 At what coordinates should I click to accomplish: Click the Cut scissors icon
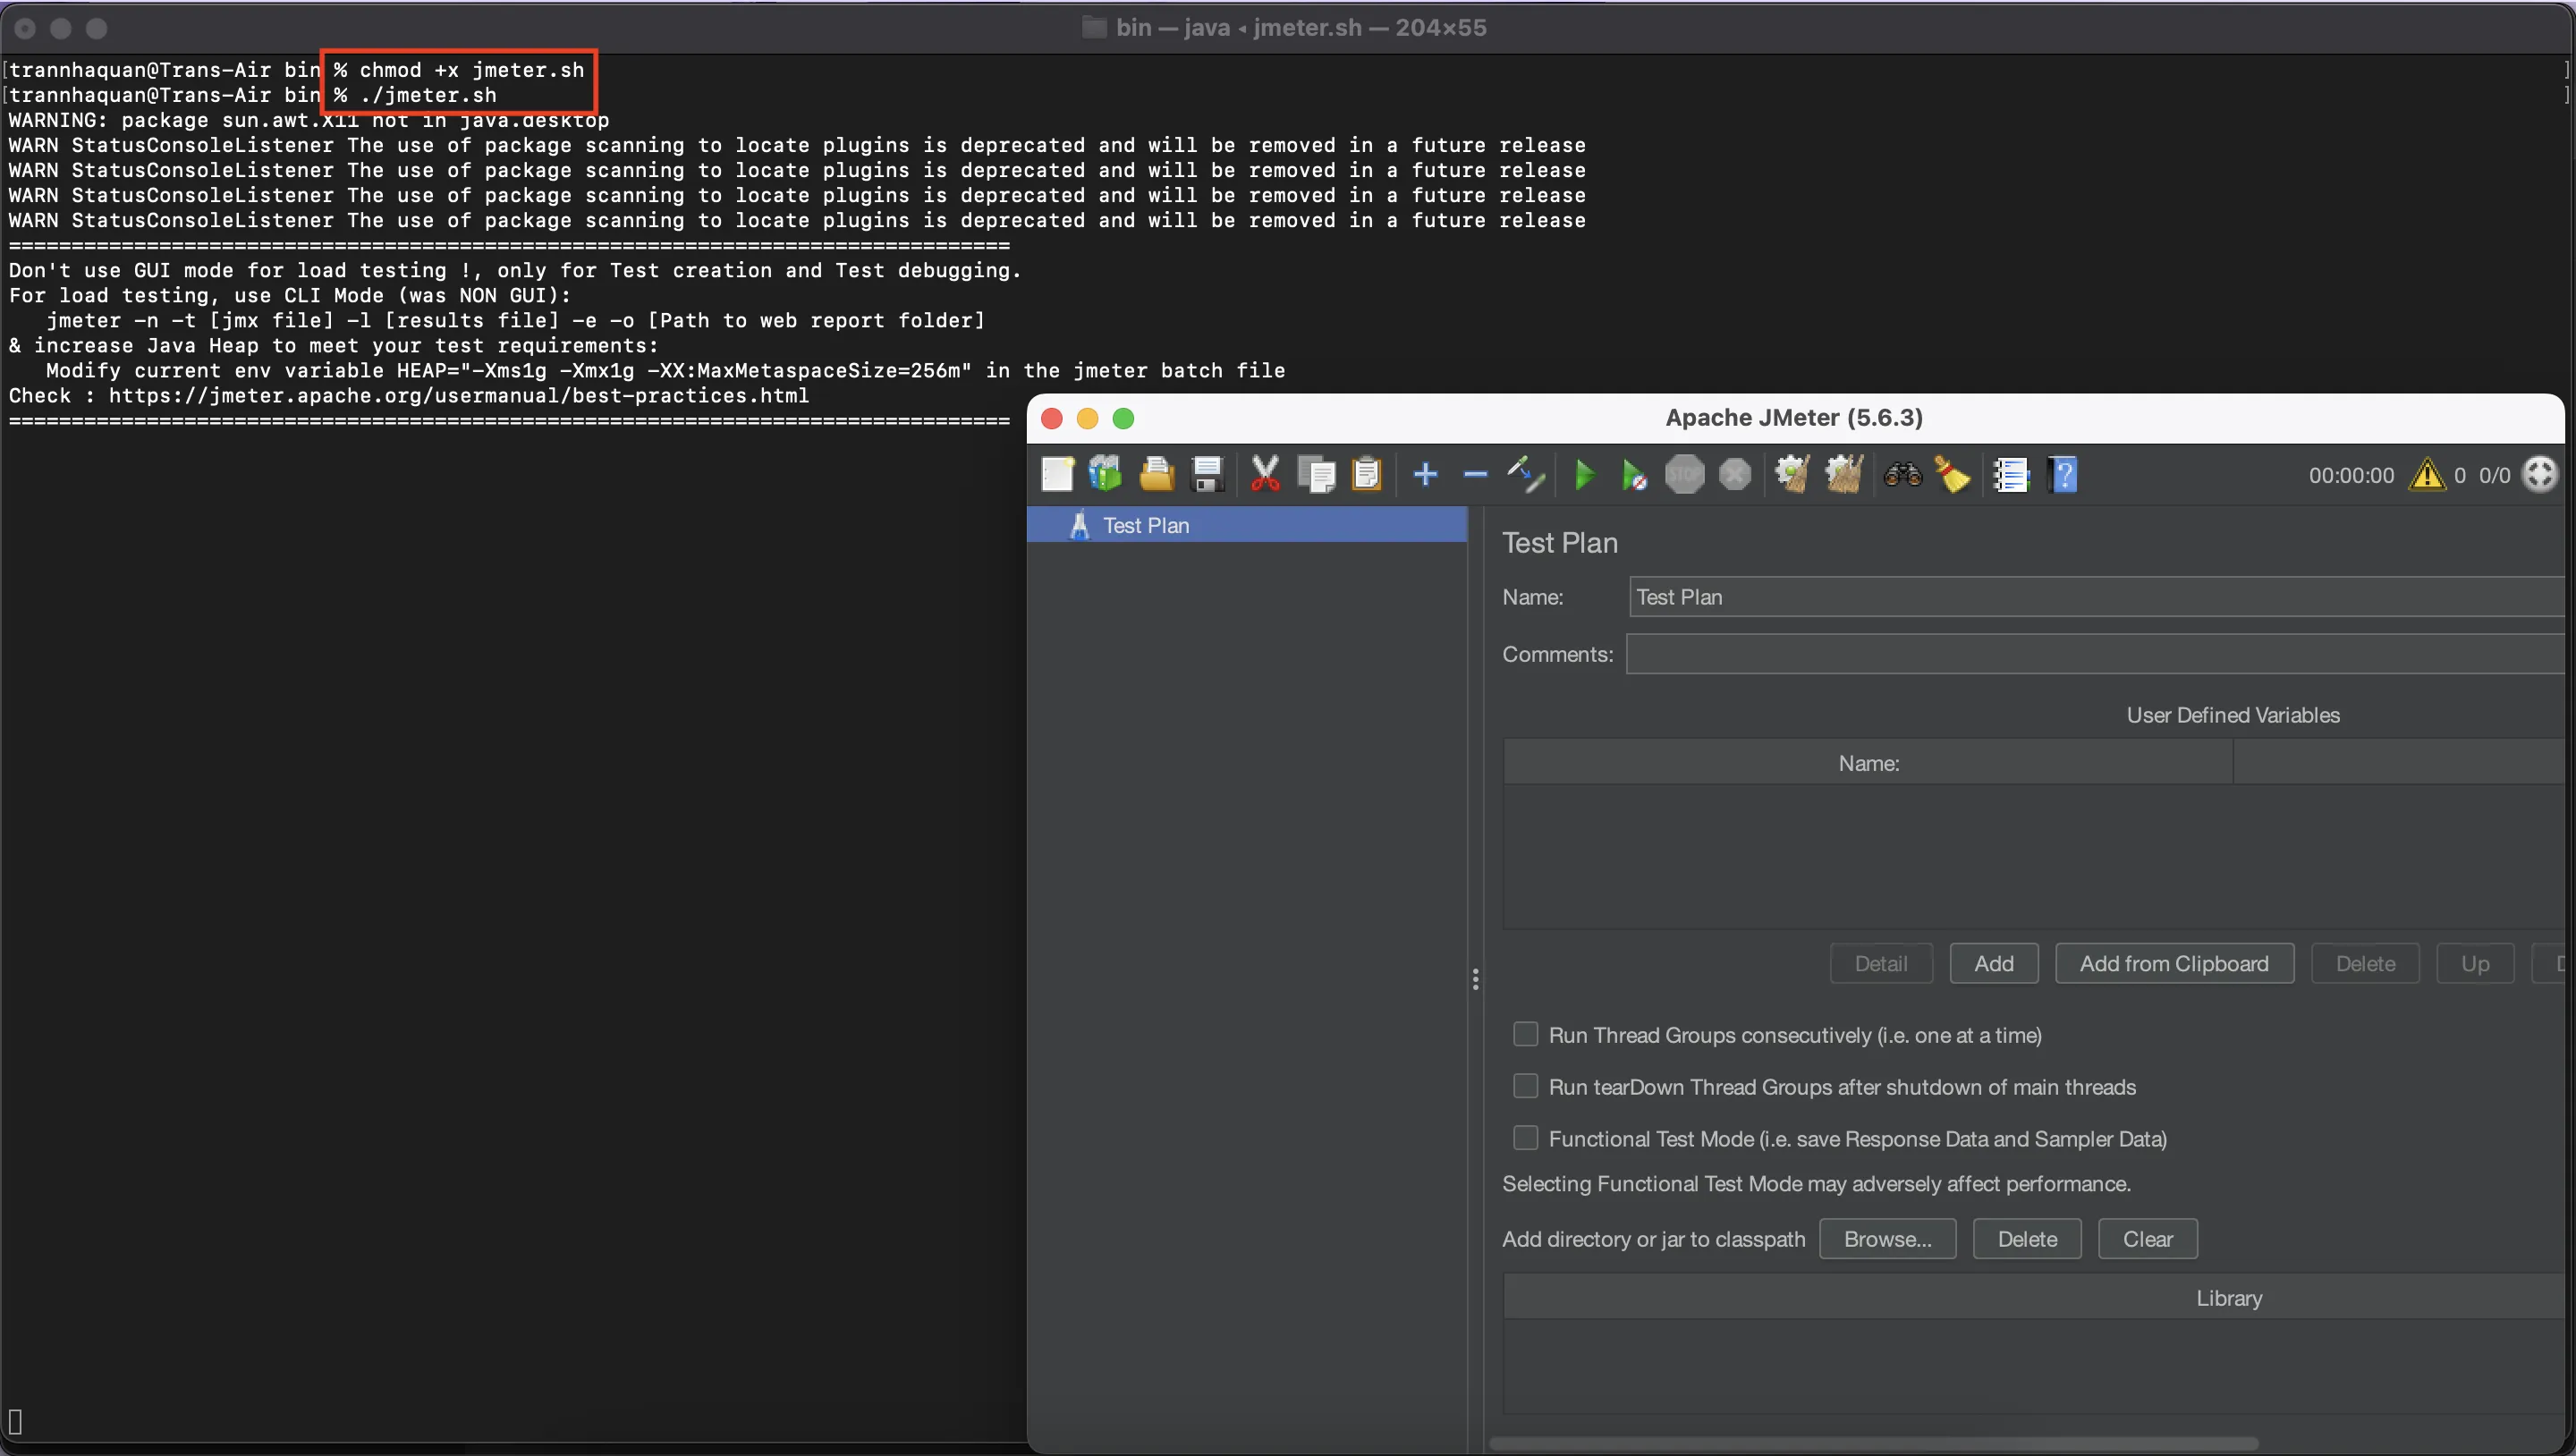tap(1265, 474)
